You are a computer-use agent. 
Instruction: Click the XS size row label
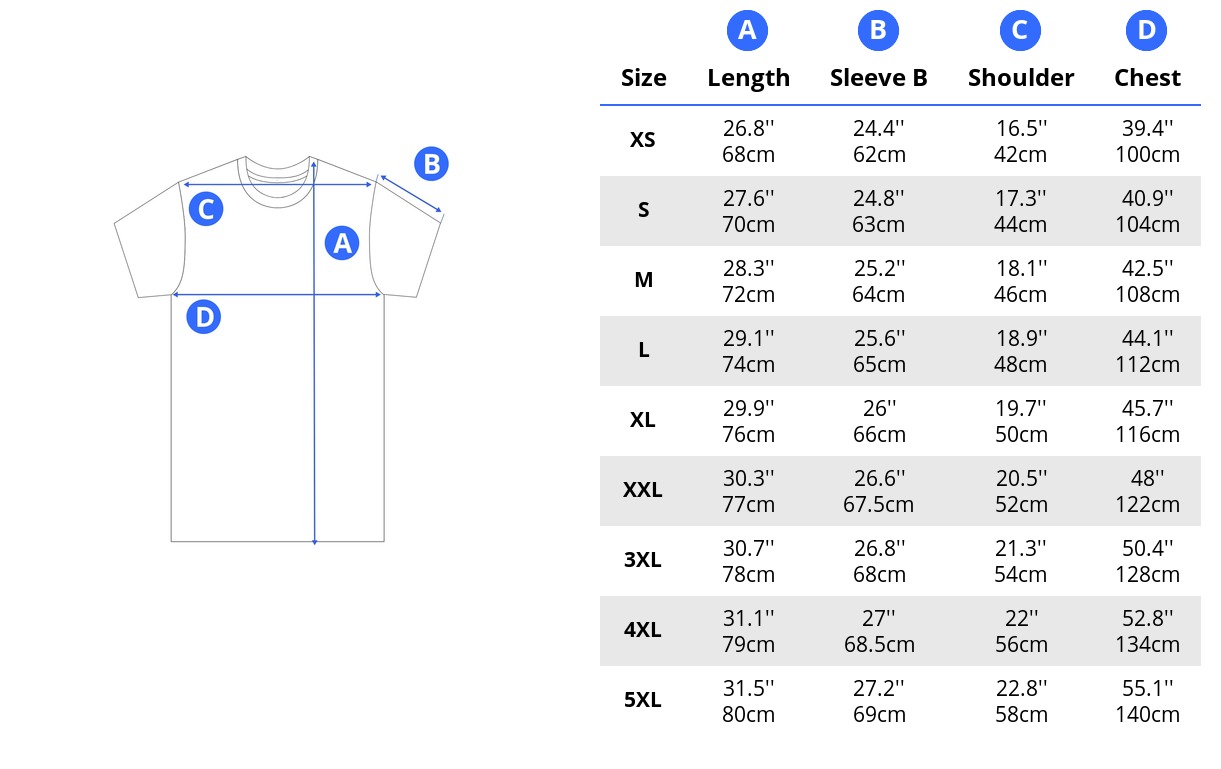pos(643,140)
